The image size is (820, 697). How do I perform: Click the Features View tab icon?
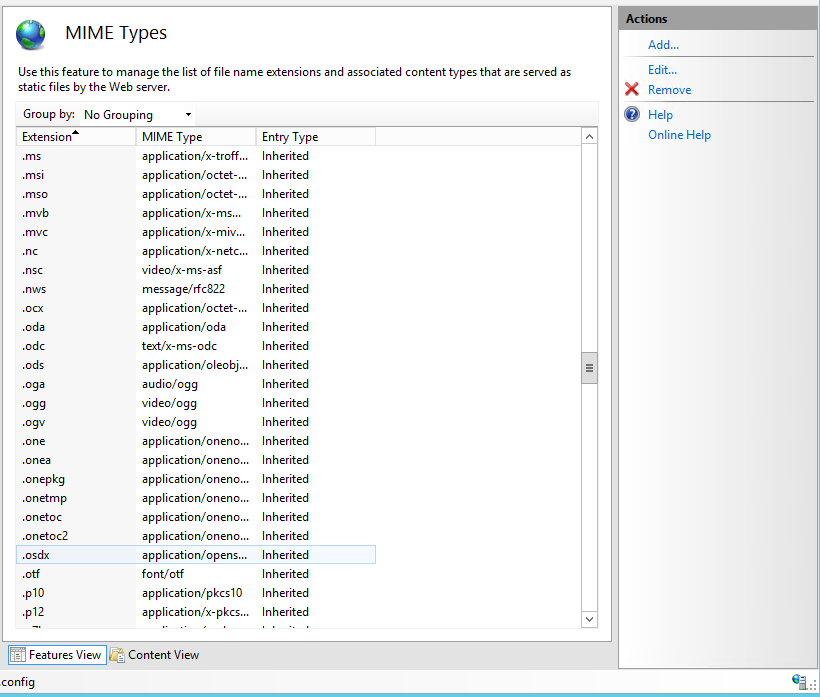click(17, 655)
